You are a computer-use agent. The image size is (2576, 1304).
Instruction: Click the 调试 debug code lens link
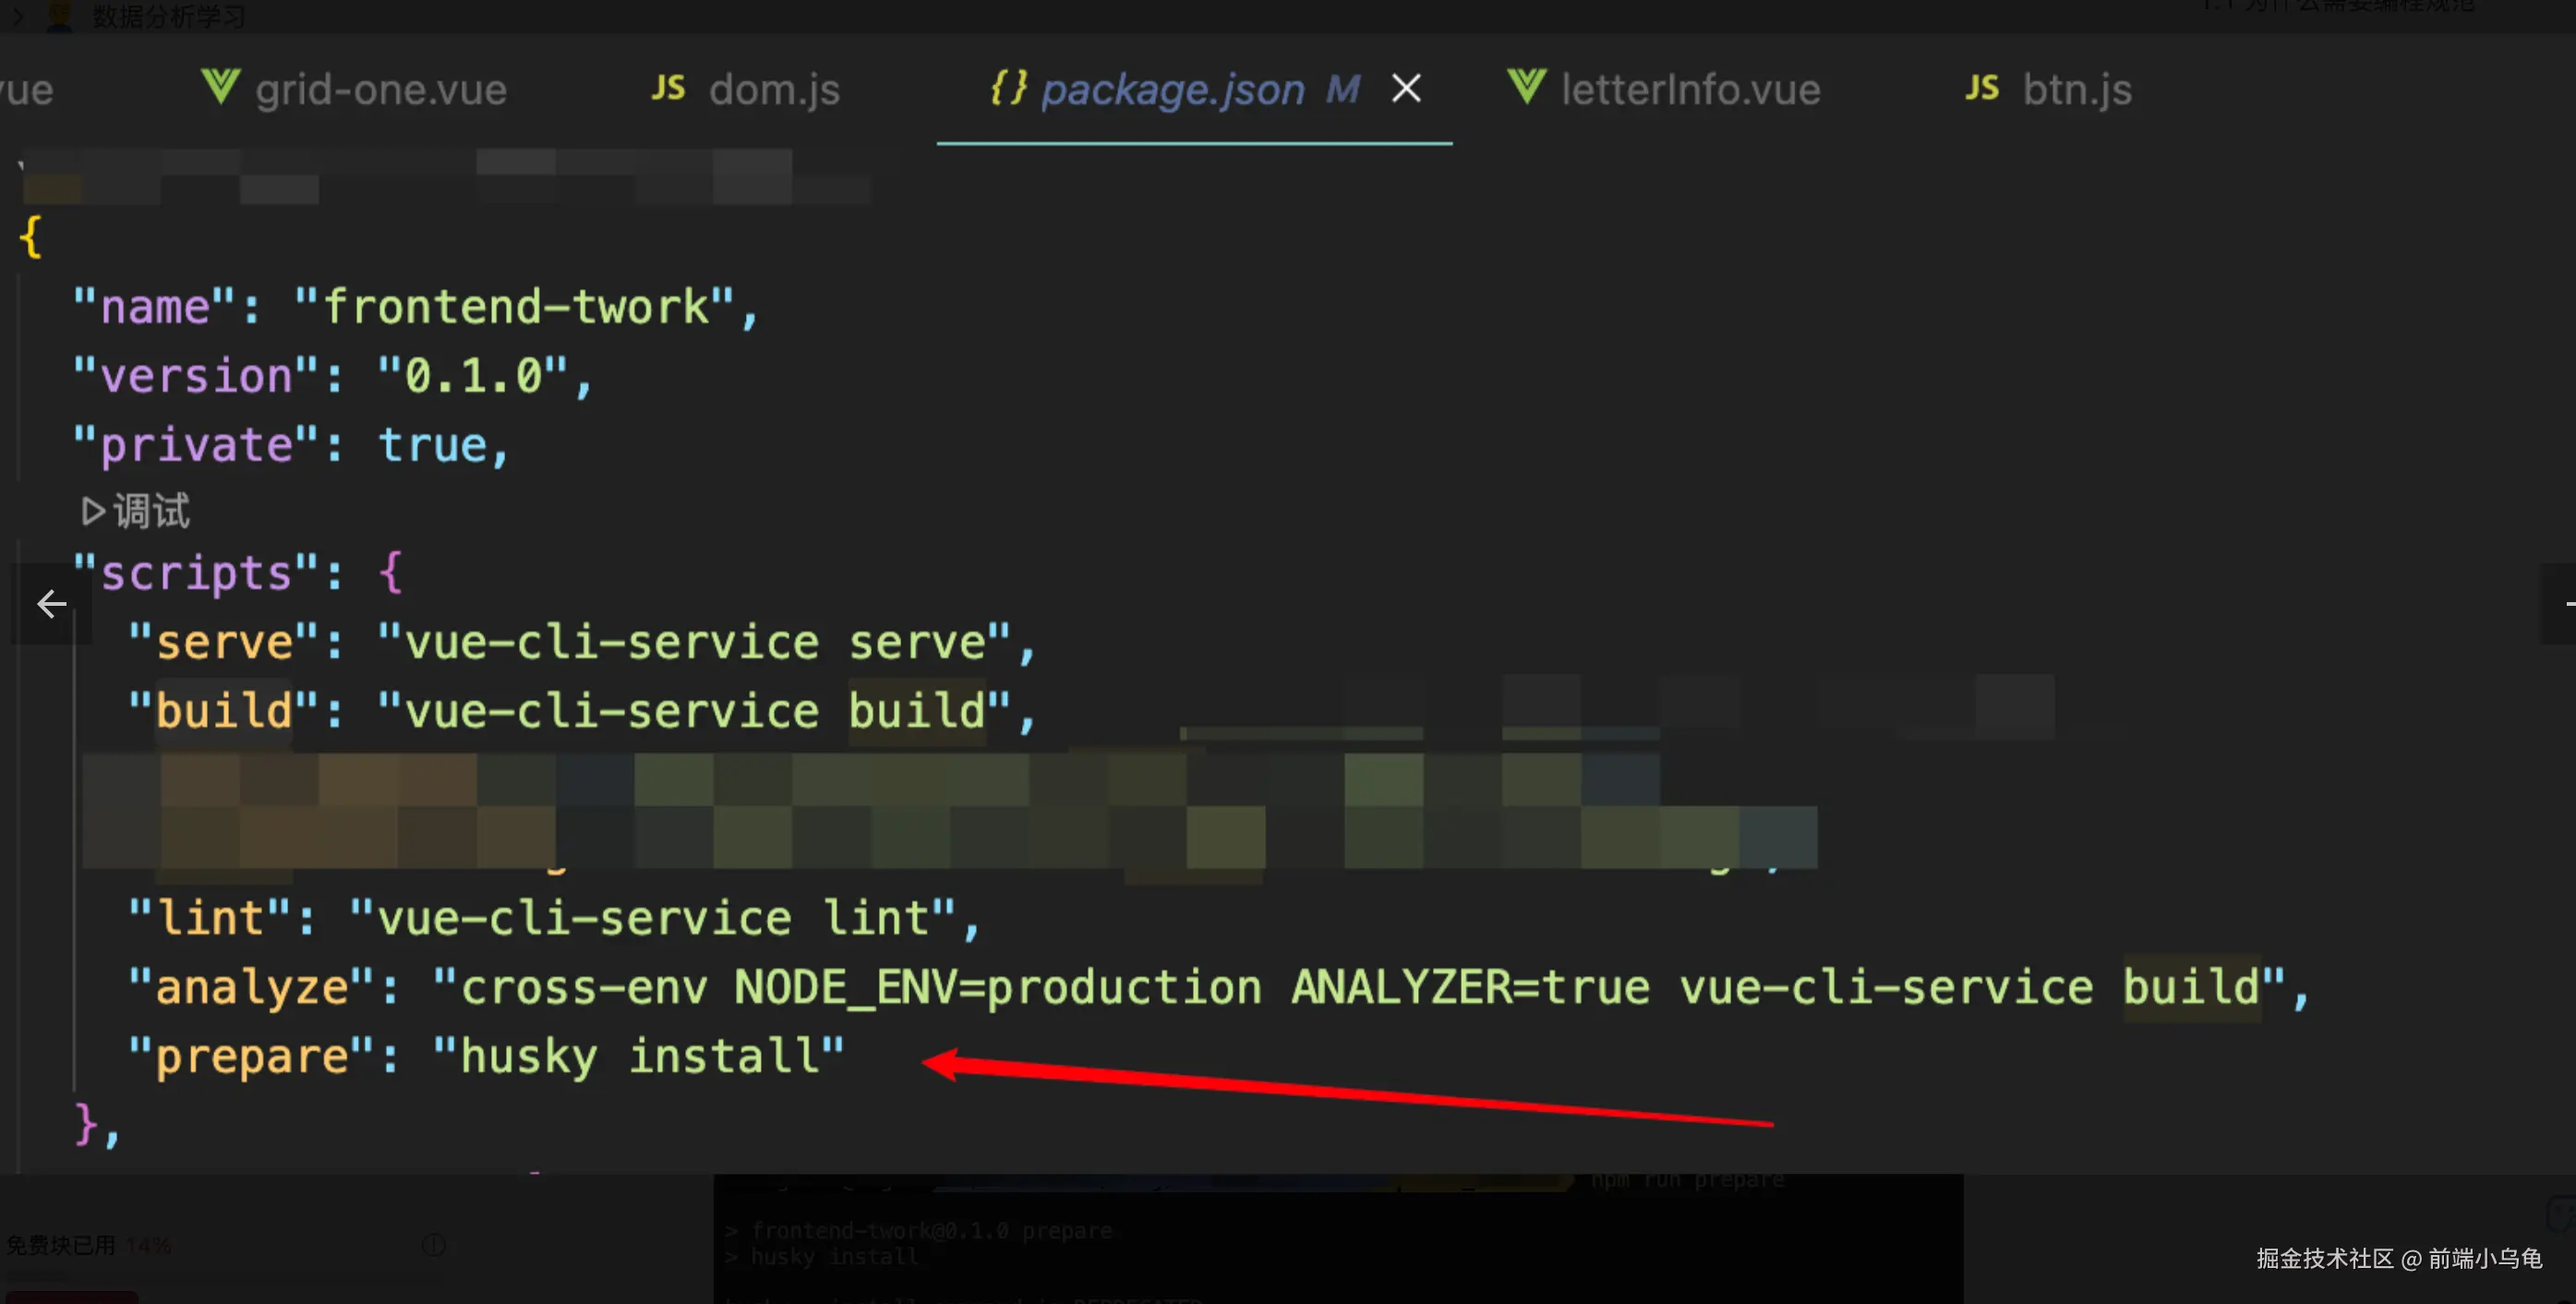(151, 511)
